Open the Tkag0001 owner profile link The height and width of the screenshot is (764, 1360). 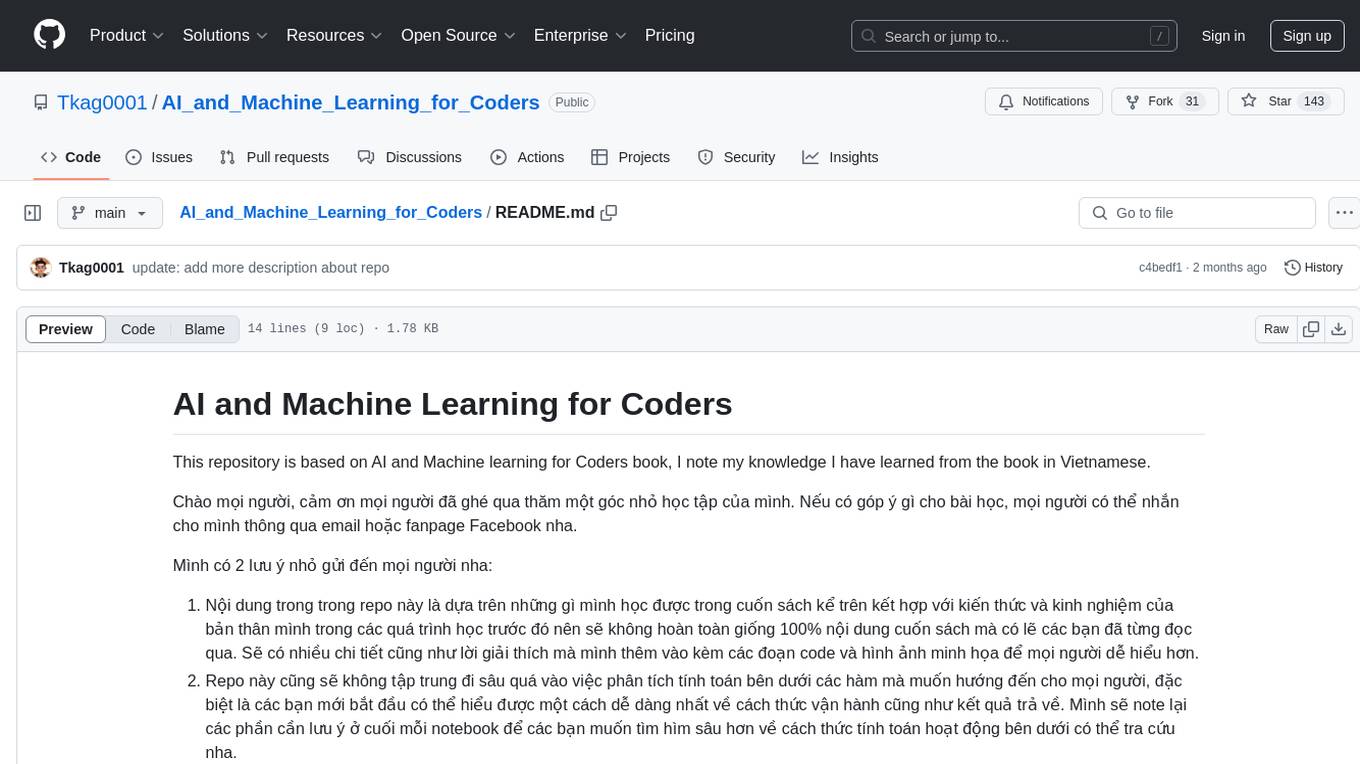tap(102, 102)
